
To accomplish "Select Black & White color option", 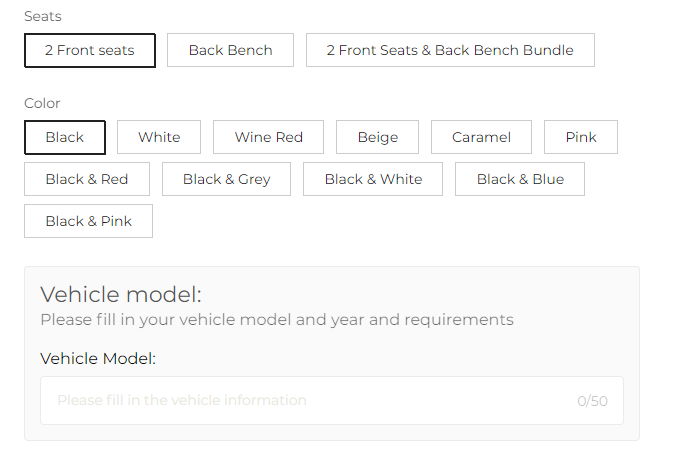I will tap(373, 179).
